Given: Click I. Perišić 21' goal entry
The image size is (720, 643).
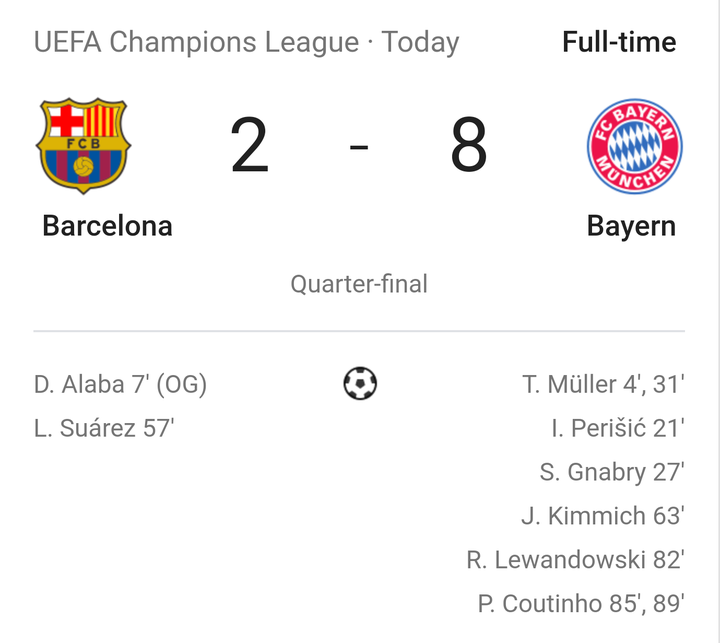Looking at the screenshot, I should pos(617,428).
